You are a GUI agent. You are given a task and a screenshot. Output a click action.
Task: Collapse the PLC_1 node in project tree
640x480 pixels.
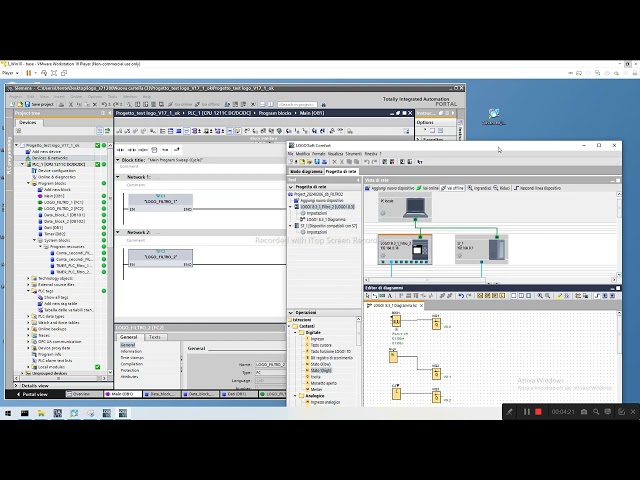pos(22,164)
